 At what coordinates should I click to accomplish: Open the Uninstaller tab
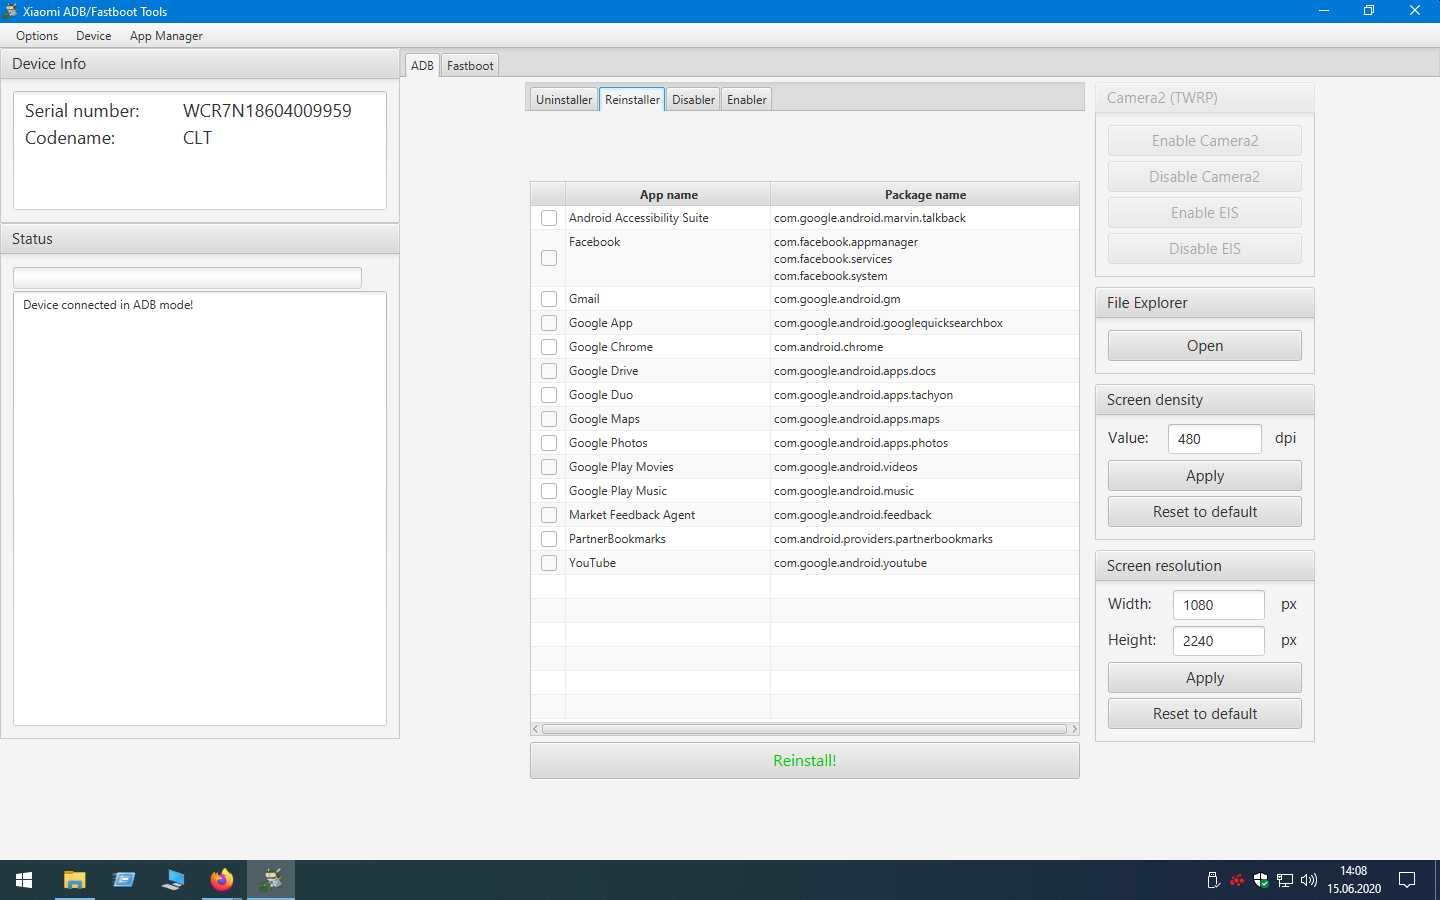click(x=564, y=100)
